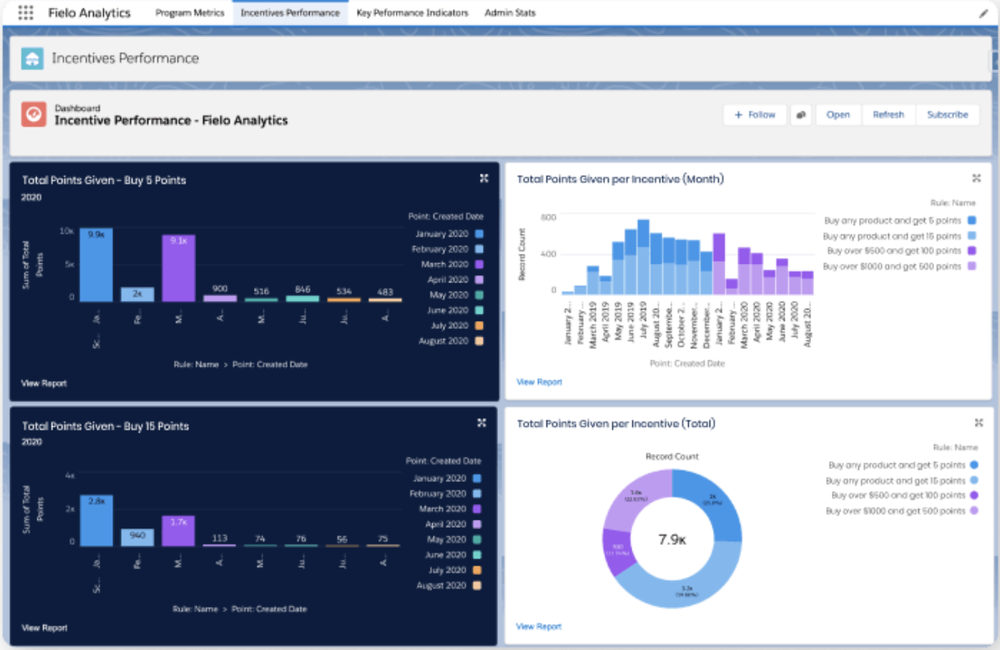Click 'get 5 points' dot in donut chart legend

974,465
